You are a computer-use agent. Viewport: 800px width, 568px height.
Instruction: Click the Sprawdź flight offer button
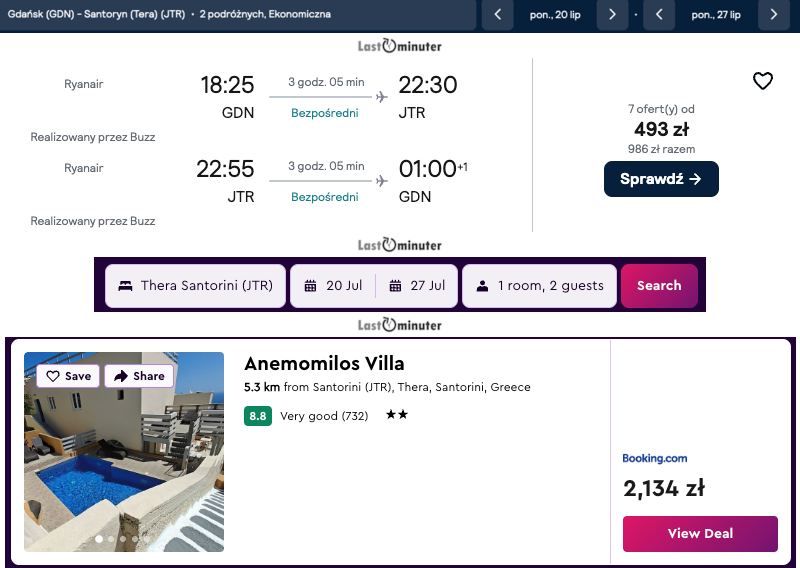[x=661, y=179]
